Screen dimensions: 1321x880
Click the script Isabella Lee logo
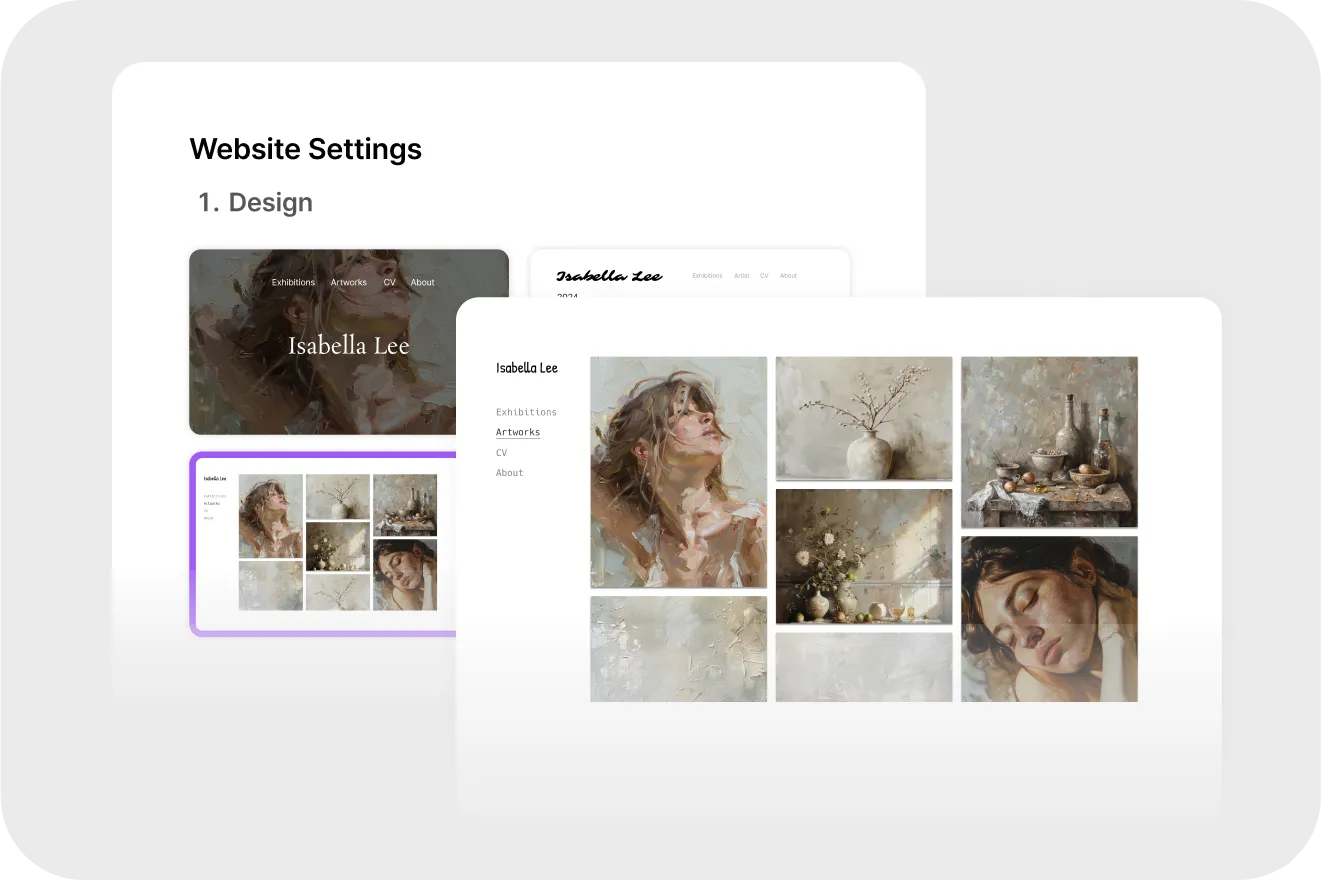609,276
